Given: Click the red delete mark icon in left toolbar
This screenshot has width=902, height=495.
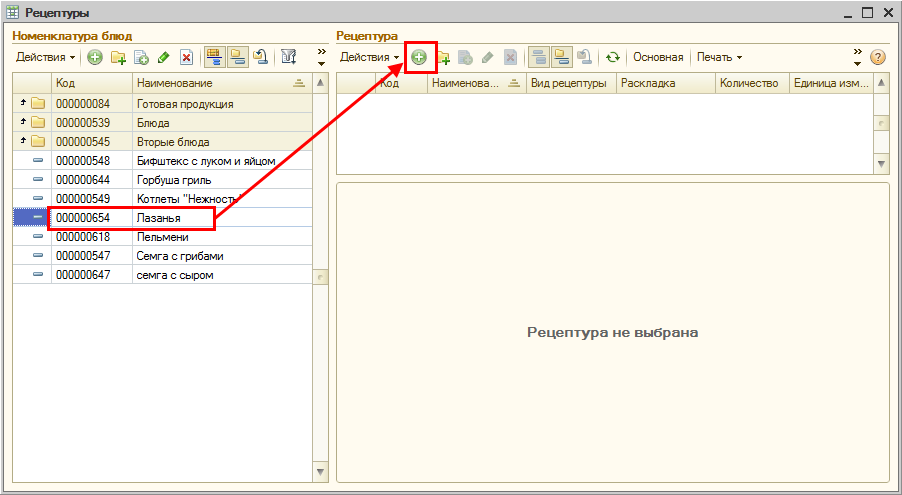Looking at the screenshot, I should [x=186, y=57].
